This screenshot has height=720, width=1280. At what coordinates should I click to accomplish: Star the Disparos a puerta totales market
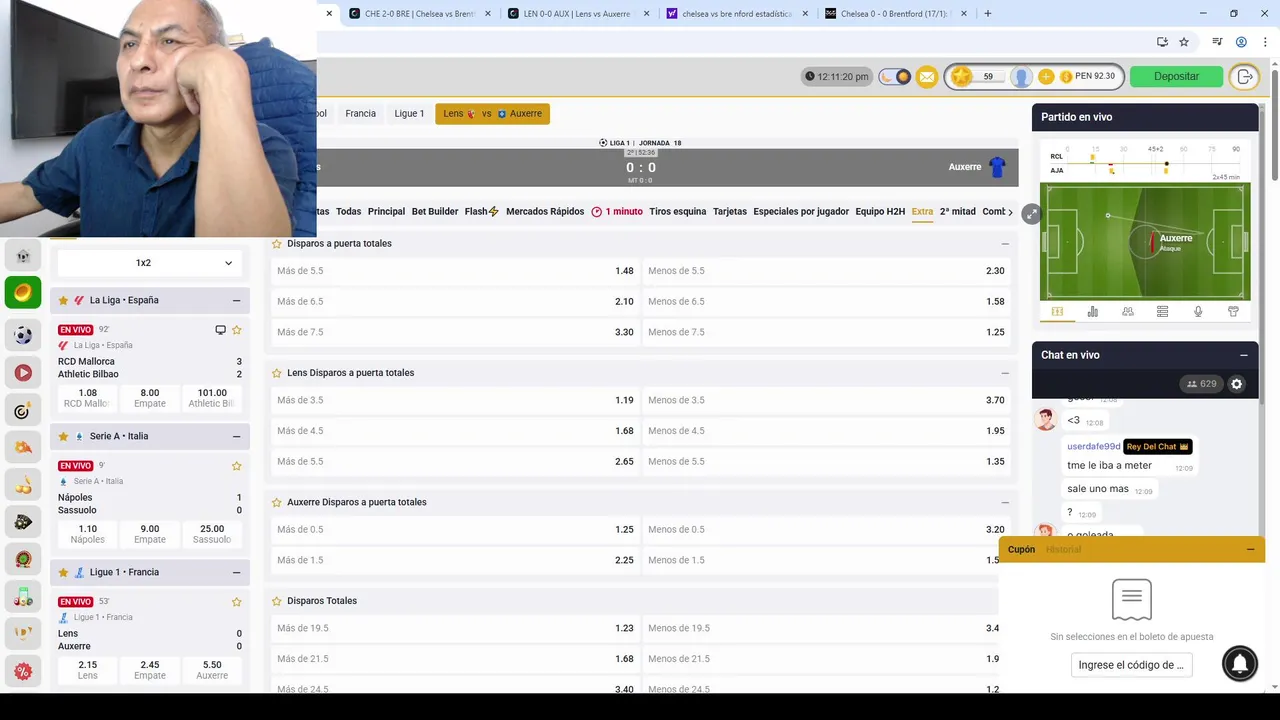pyautogui.click(x=277, y=243)
